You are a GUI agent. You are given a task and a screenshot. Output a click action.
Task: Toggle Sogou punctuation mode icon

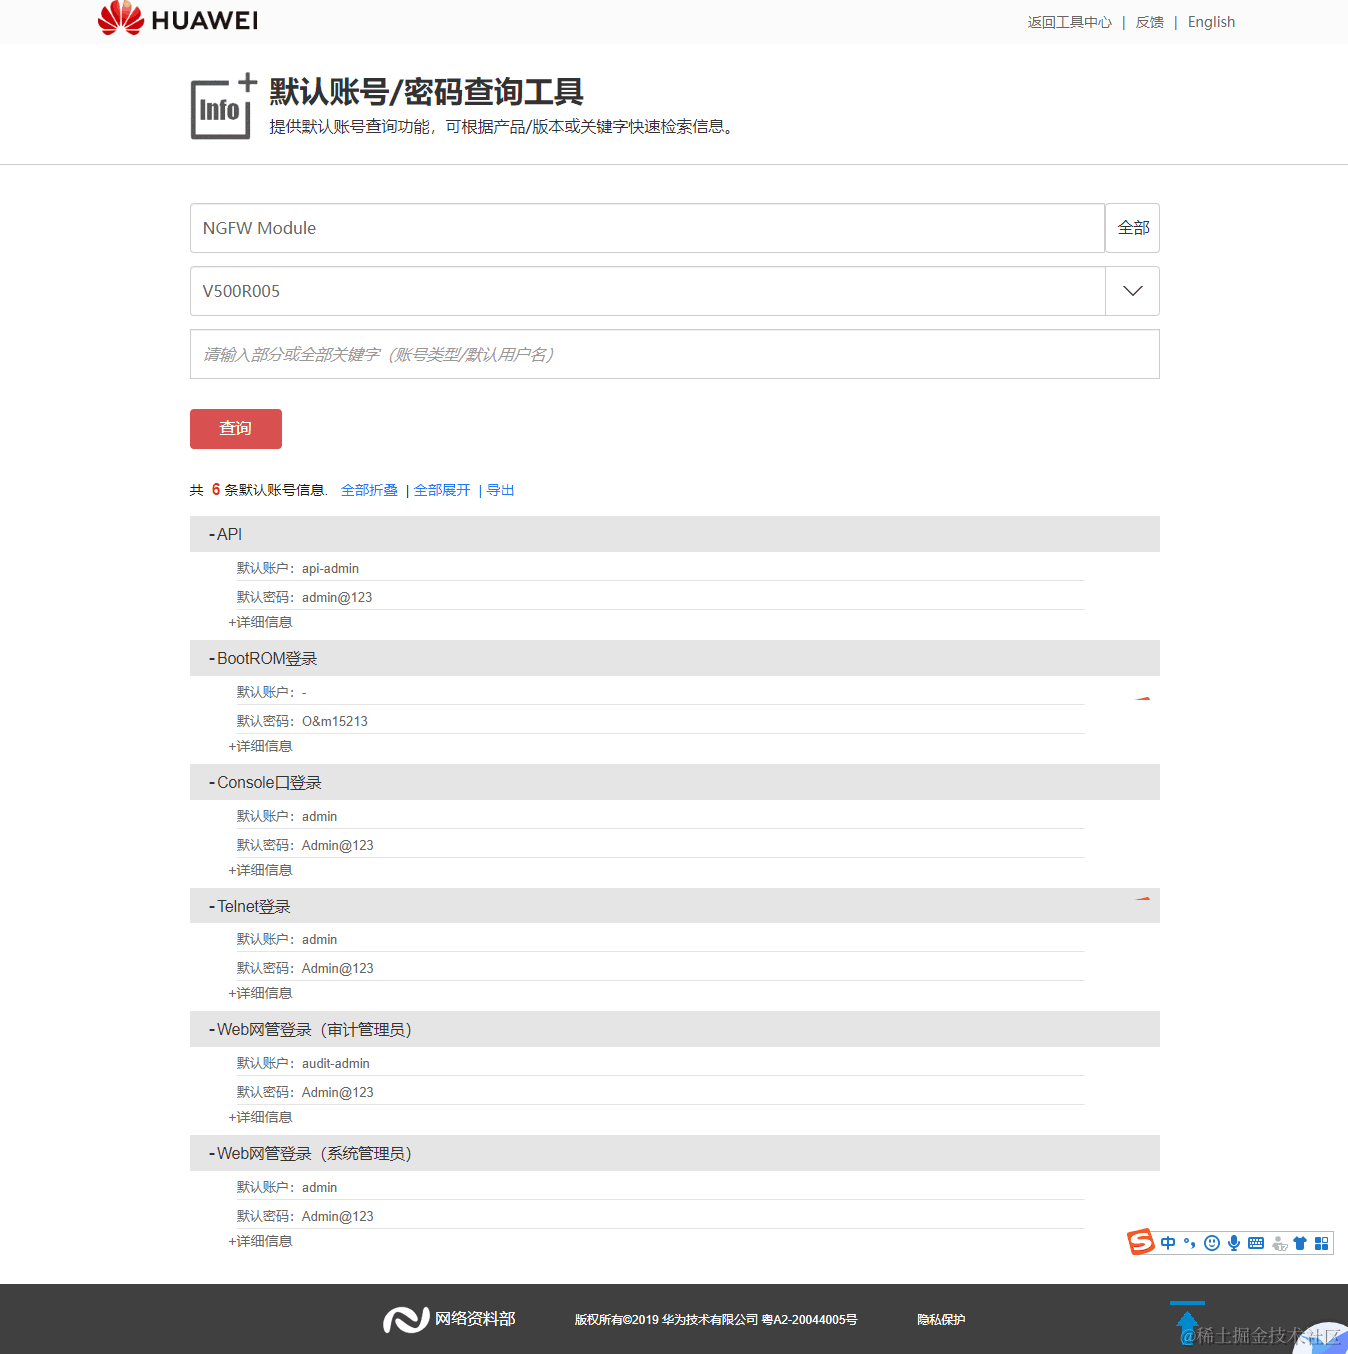pos(1189,1243)
